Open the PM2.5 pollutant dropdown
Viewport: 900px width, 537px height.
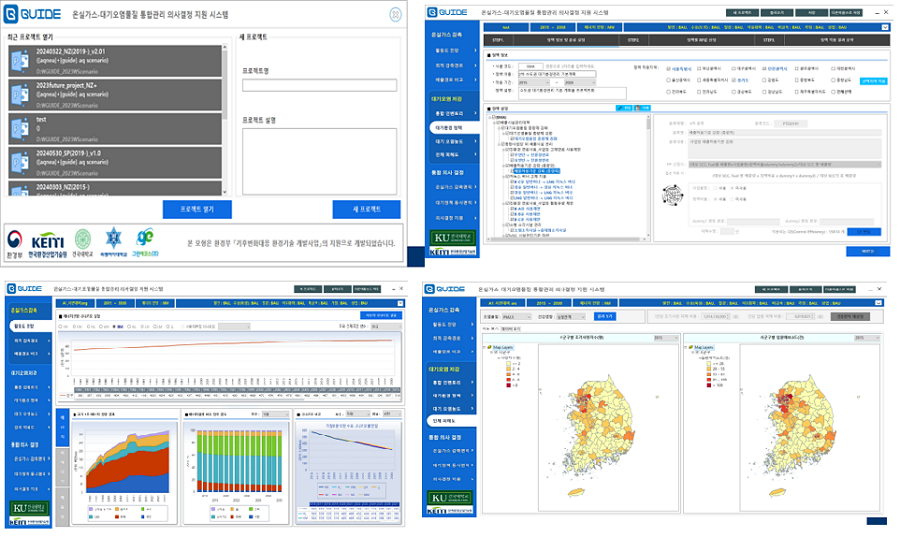coord(515,317)
